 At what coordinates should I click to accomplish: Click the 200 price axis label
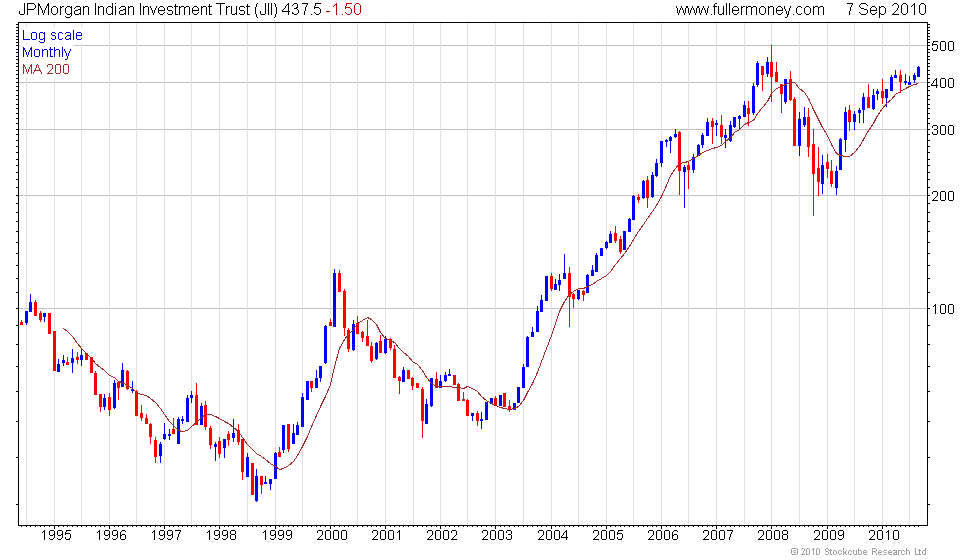(x=943, y=196)
